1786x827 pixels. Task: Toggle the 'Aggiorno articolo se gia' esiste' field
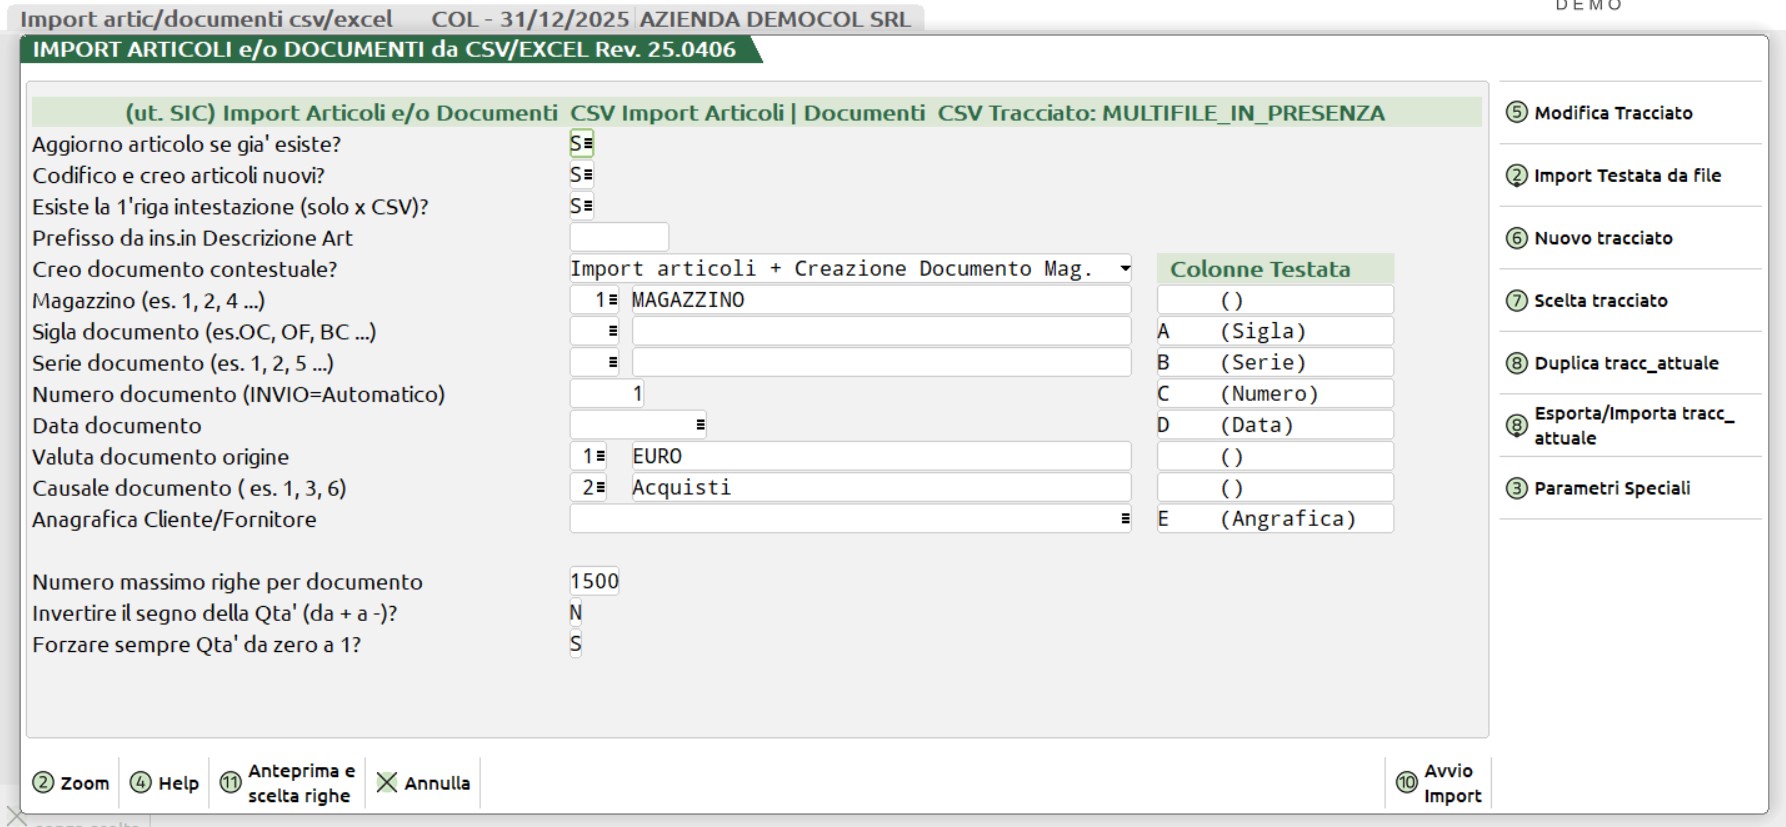point(581,144)
